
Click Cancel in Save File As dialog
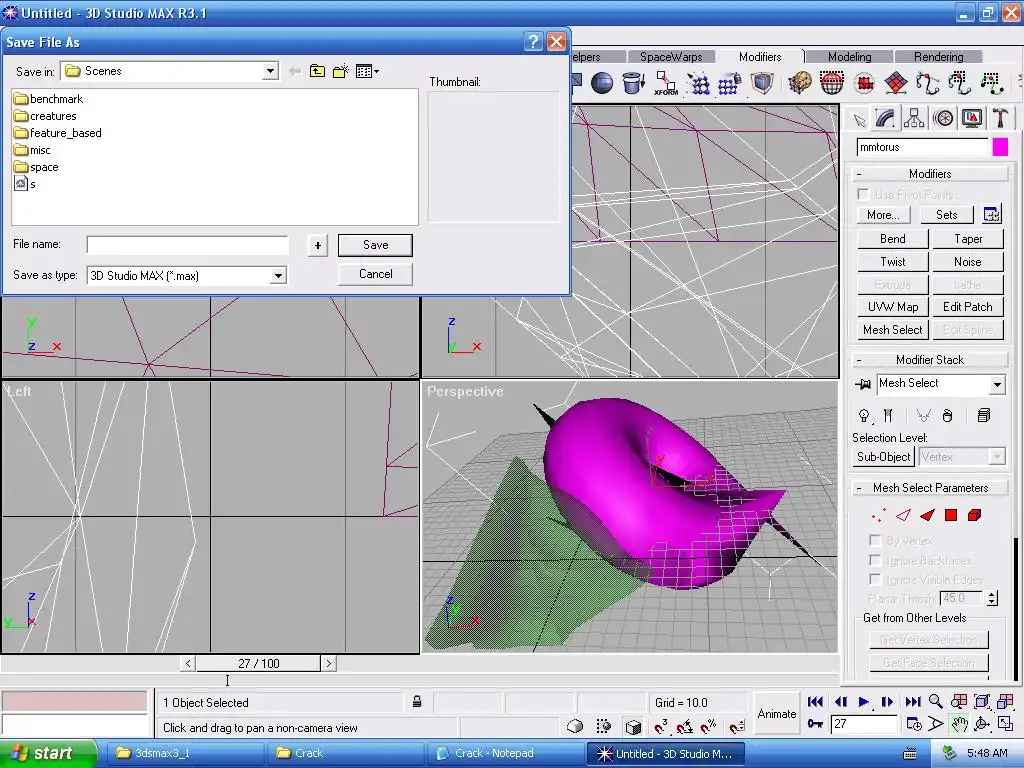(376, 274)
